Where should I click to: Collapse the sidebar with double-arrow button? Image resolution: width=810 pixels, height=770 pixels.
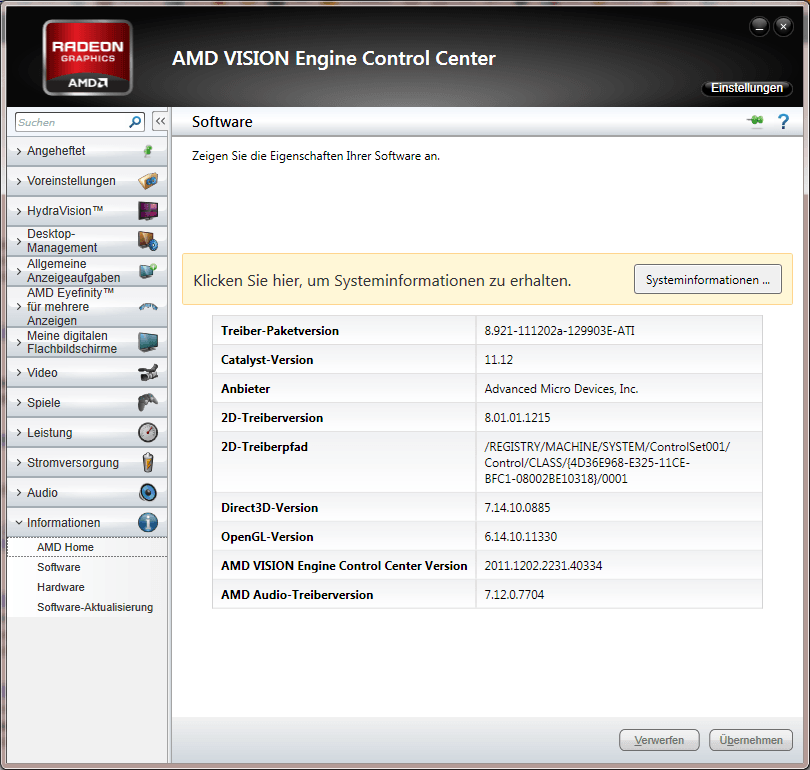tap(160, 121)
